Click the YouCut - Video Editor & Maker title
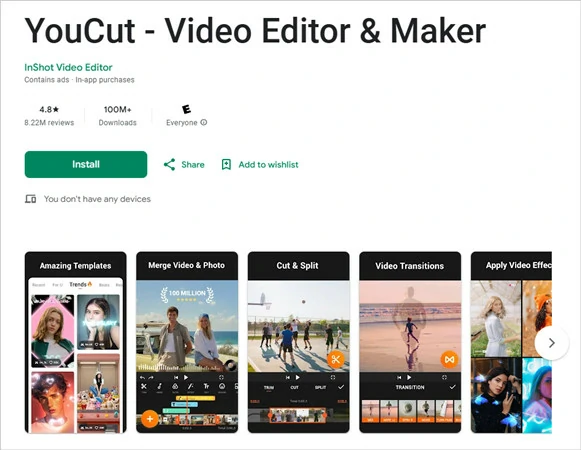This screenshot has width=581, height=450. coord(255,31)
